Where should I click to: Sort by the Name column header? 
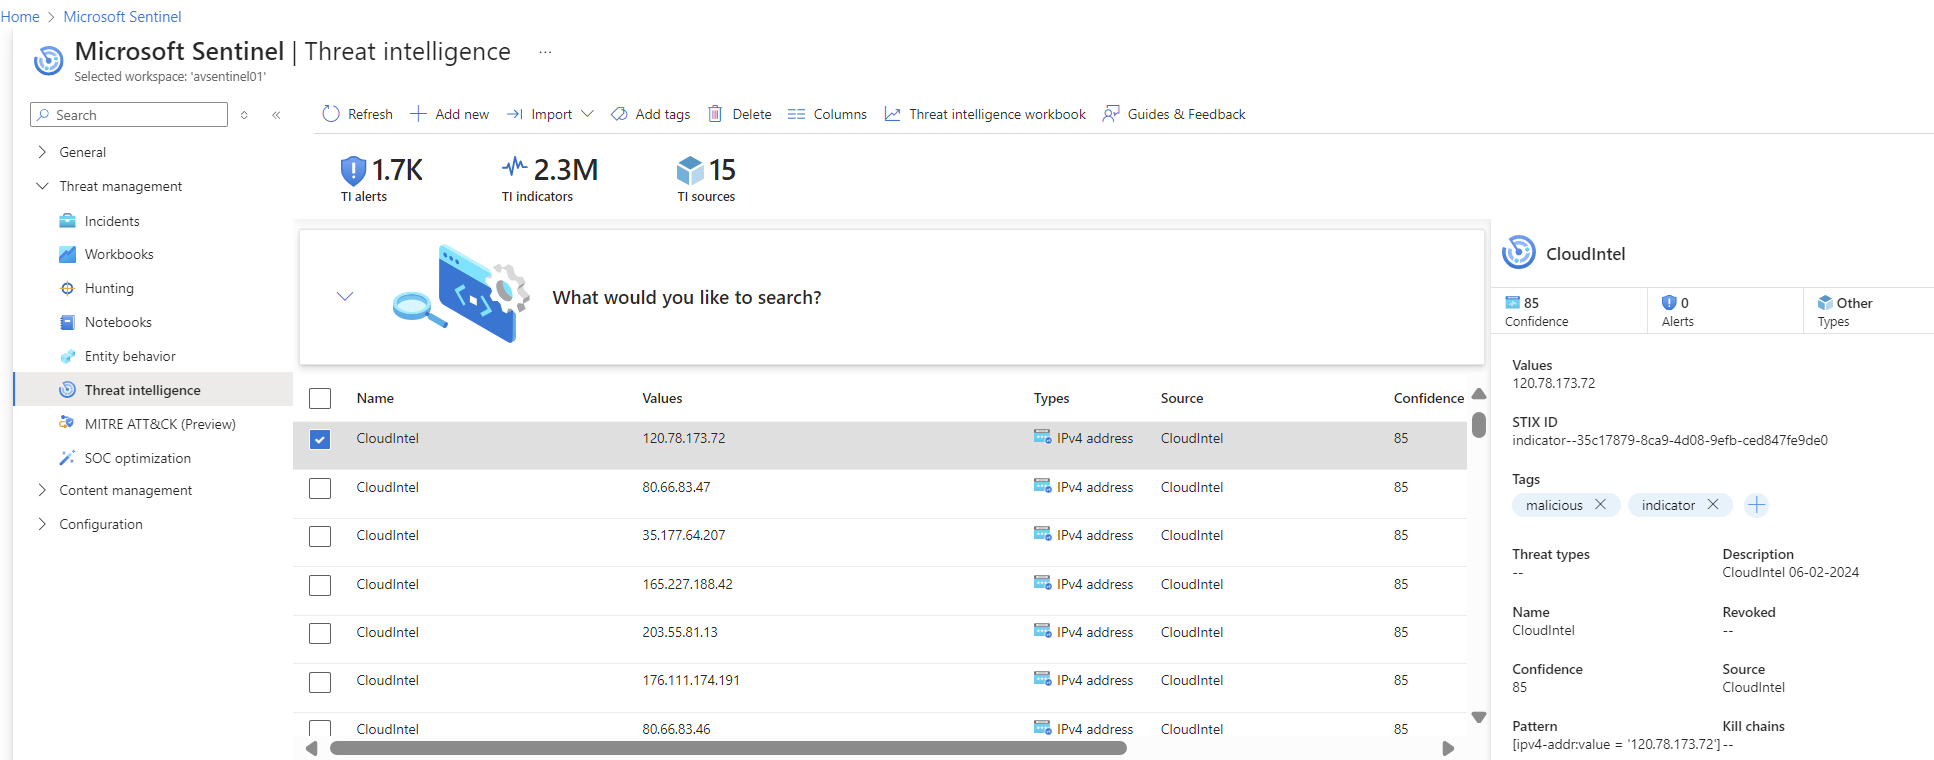[375, 398]
